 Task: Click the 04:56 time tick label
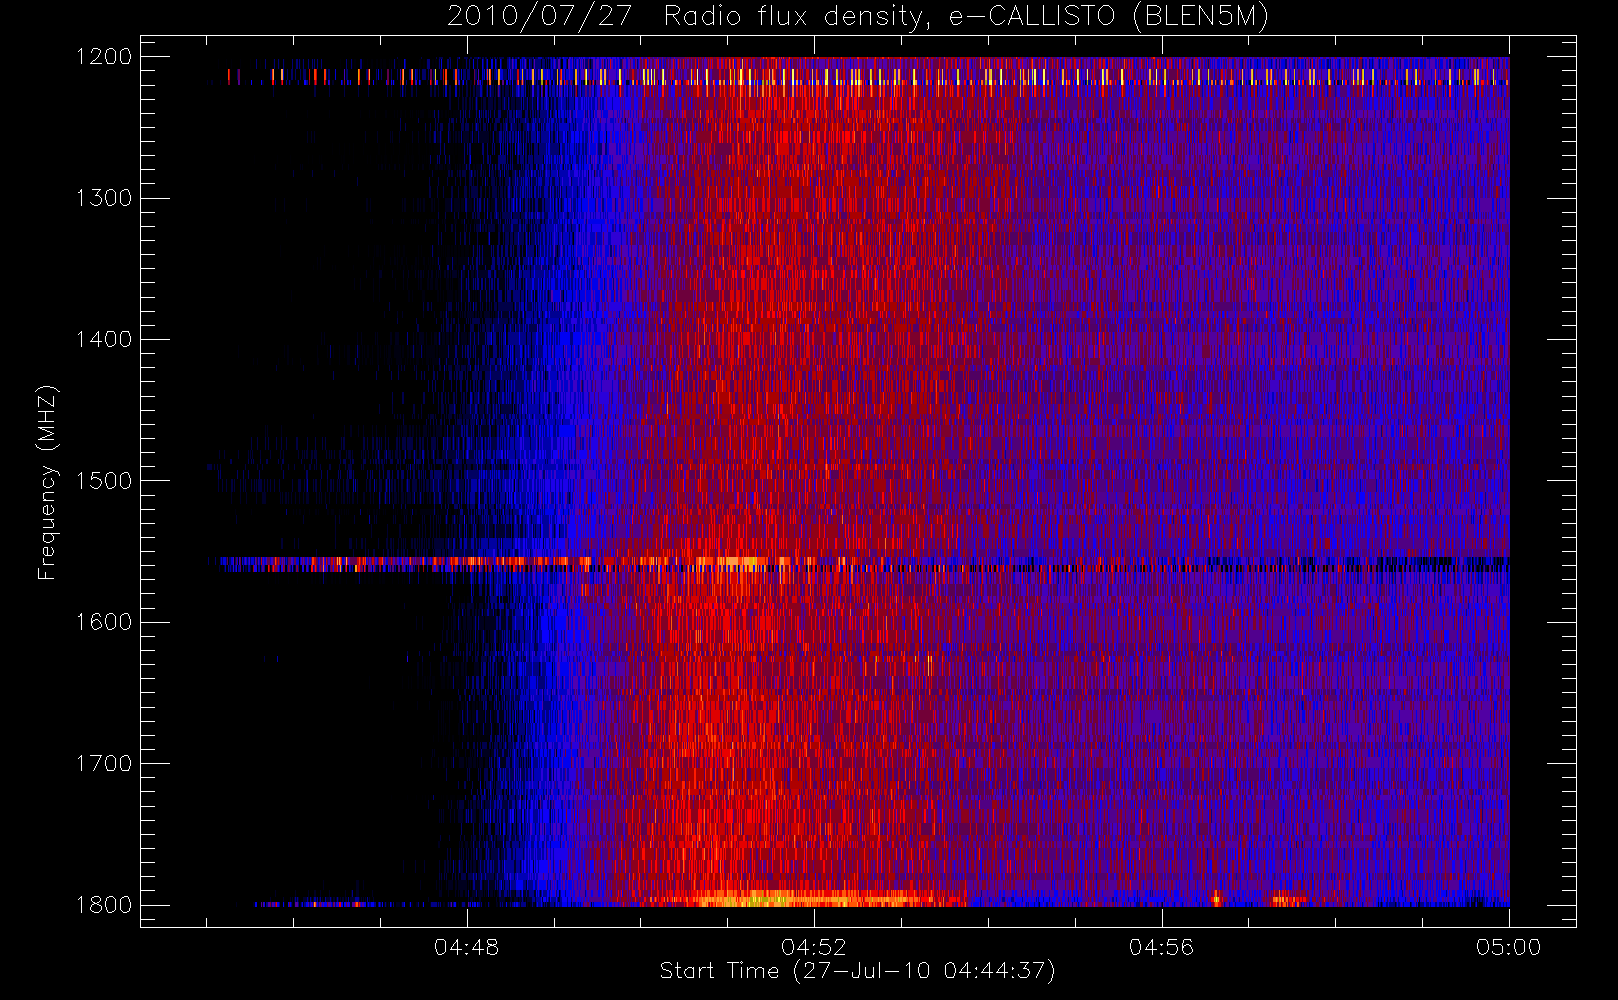(x=1161, y=947)
